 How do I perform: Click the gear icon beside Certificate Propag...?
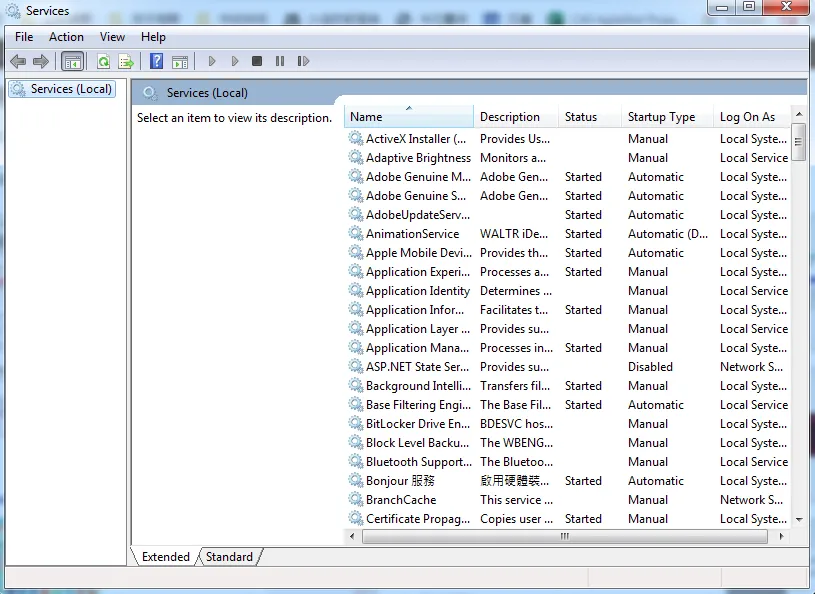[x=356, y=518]
